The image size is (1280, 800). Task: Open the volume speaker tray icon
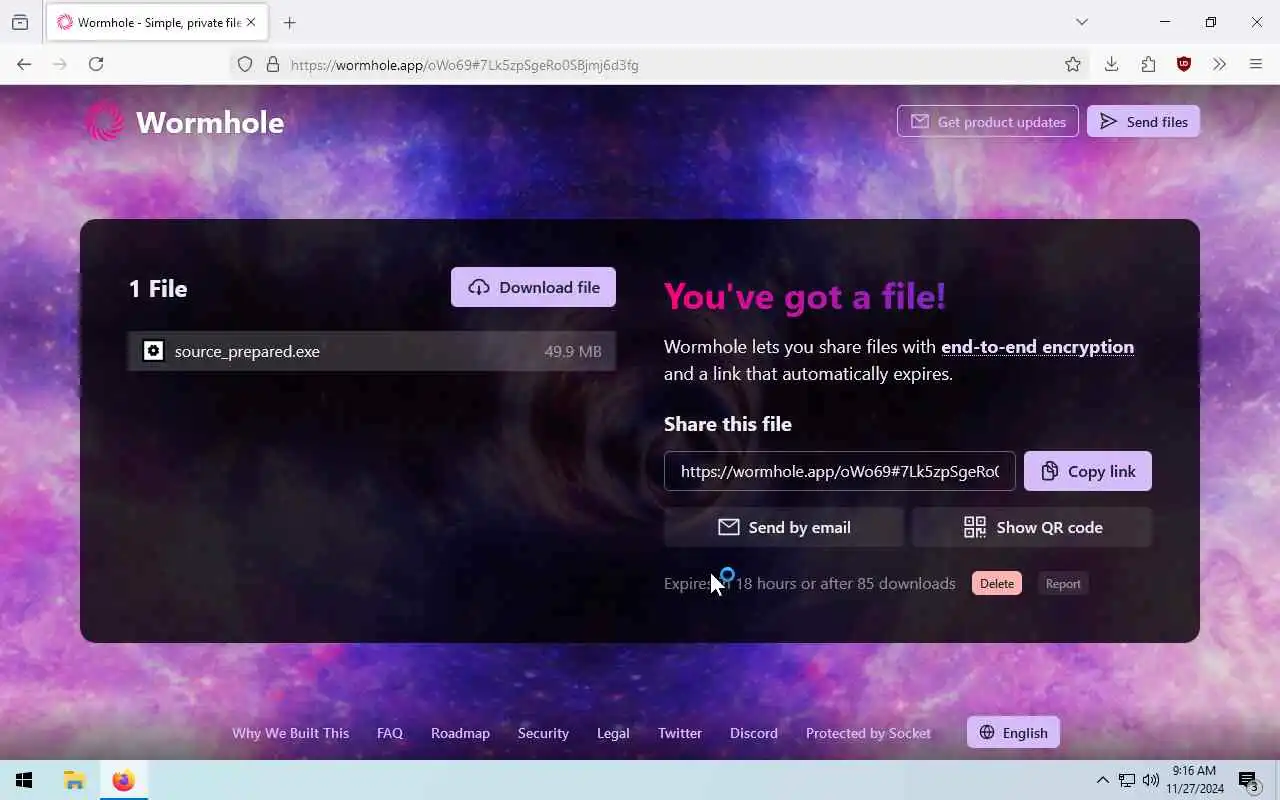(1150, 780)
